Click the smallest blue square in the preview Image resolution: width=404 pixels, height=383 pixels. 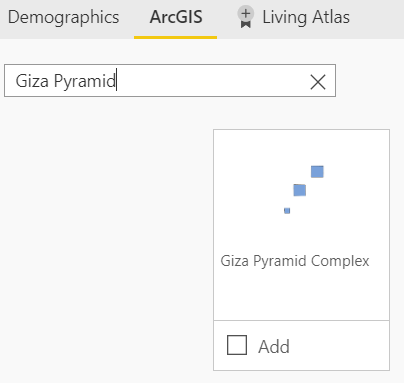[287, 211]
